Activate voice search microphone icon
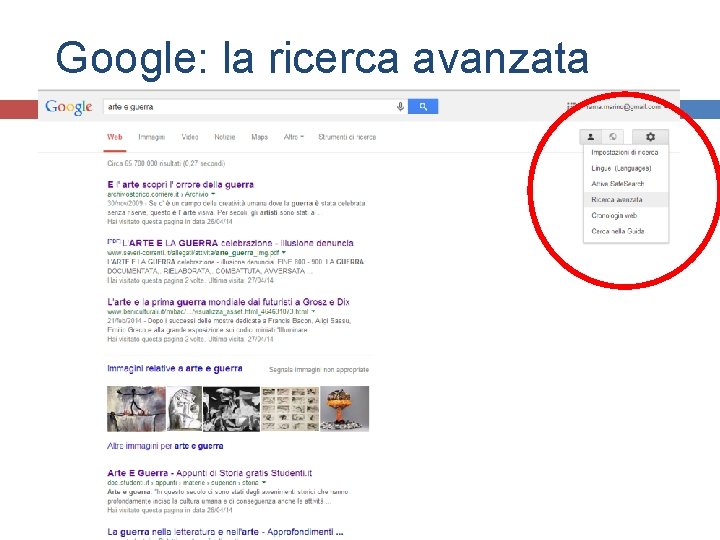This screenshot has width=720, height=540. click(400, 107)
